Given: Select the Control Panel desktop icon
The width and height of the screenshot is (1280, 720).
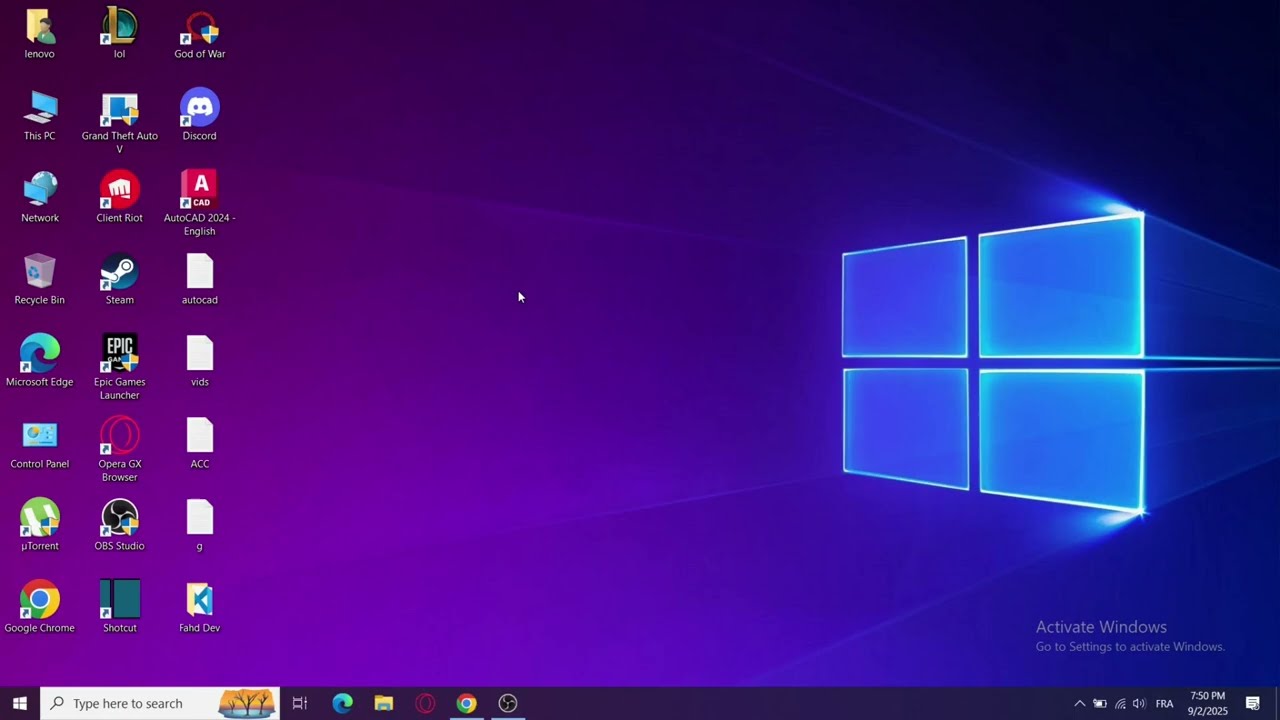Looking at the screenshot, I should click(40, 444).
